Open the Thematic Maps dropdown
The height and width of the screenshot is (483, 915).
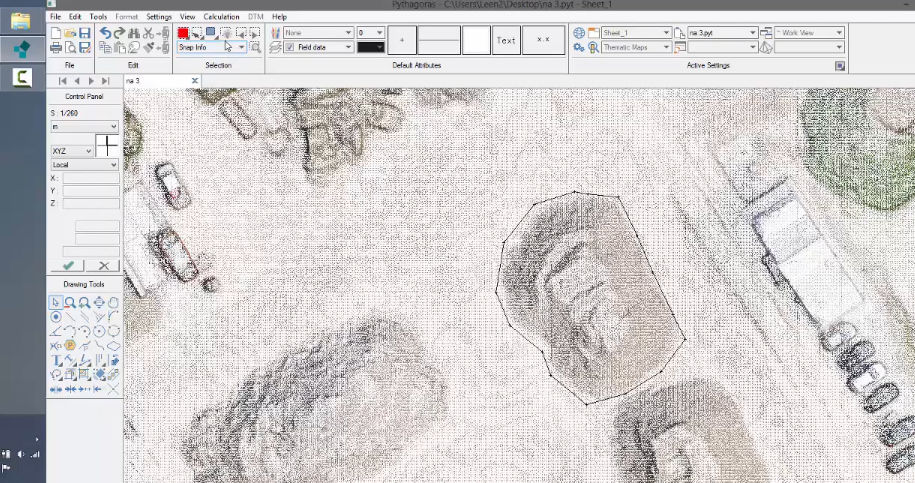636,47
